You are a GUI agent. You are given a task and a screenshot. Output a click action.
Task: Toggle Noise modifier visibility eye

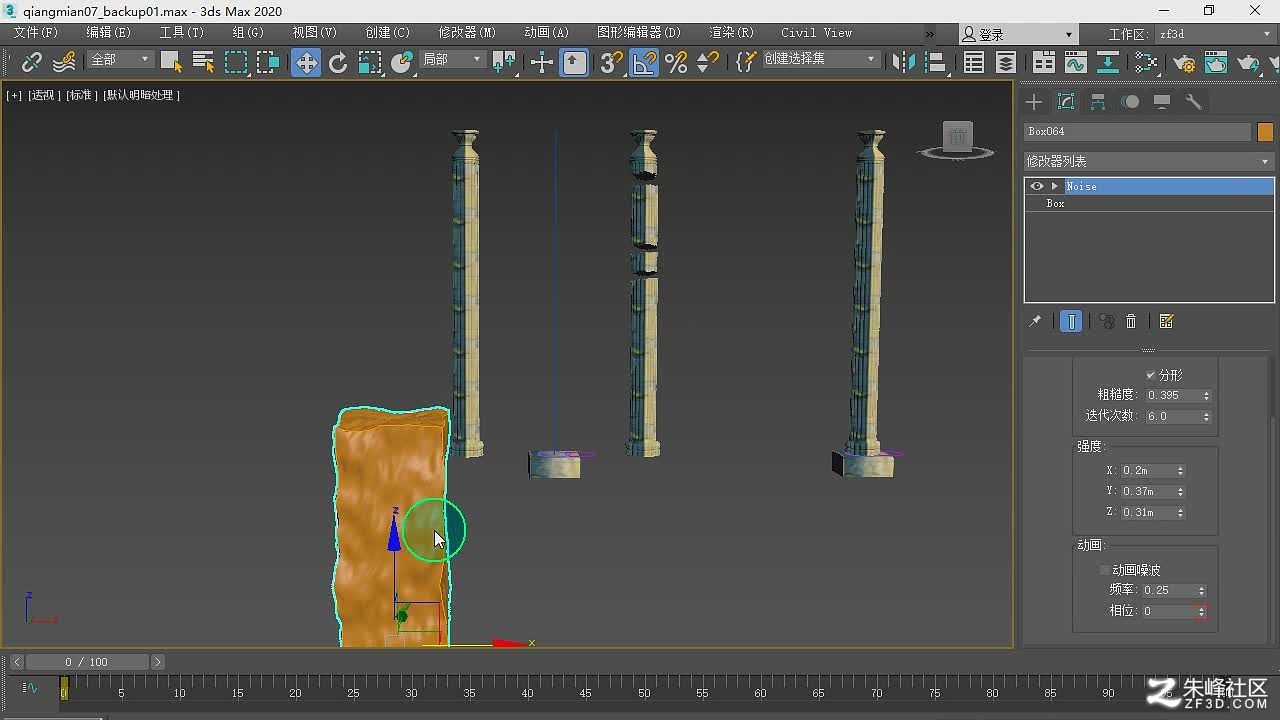pos(1037,186)
